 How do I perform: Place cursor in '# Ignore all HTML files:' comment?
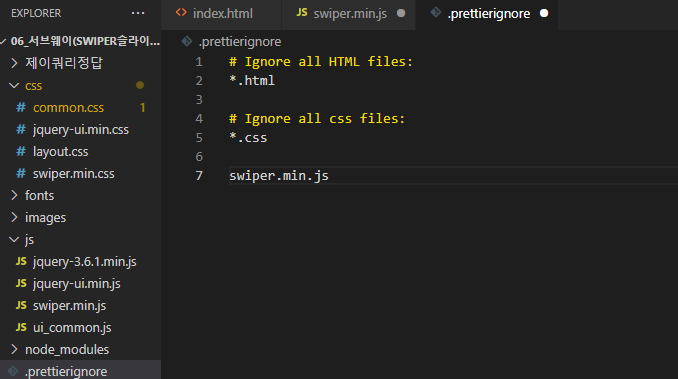pyautogui.click(x=321, y=62)
